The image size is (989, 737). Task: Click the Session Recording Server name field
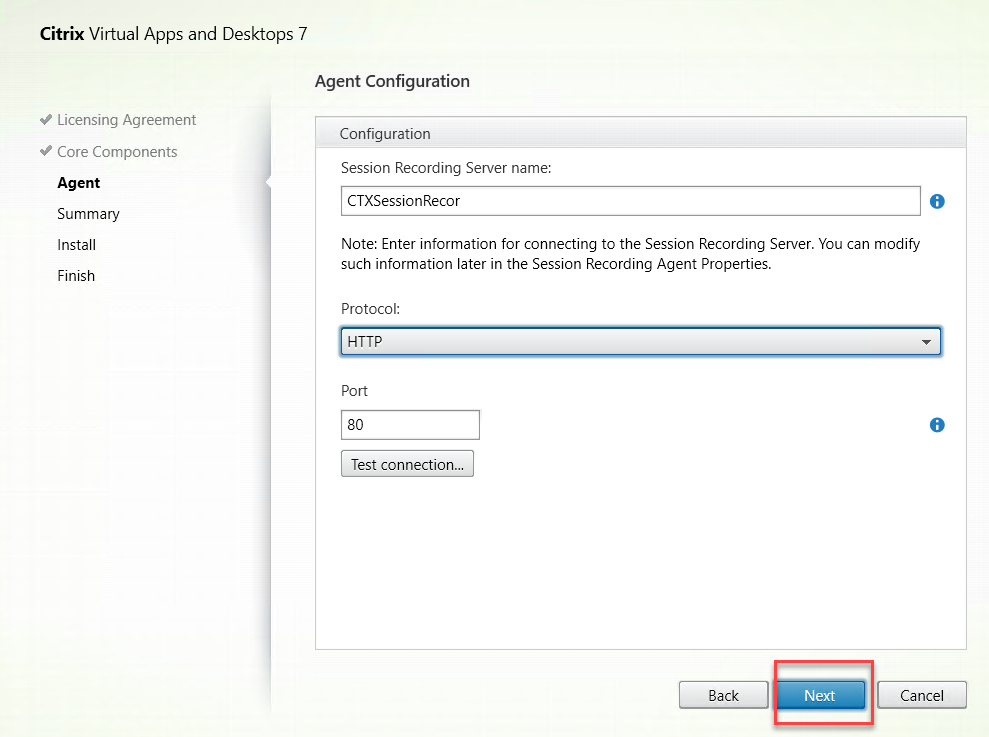point(630,201)
